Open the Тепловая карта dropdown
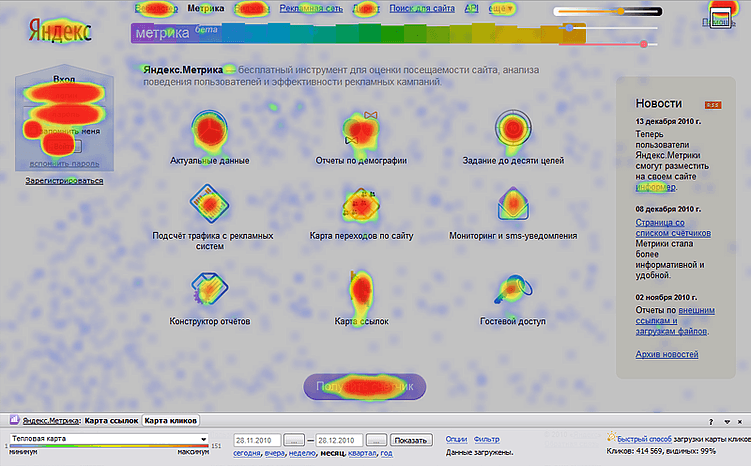Image resolution: width=751 pixels, height=466 pixels. pyautogui.click(x=109, y=439)
